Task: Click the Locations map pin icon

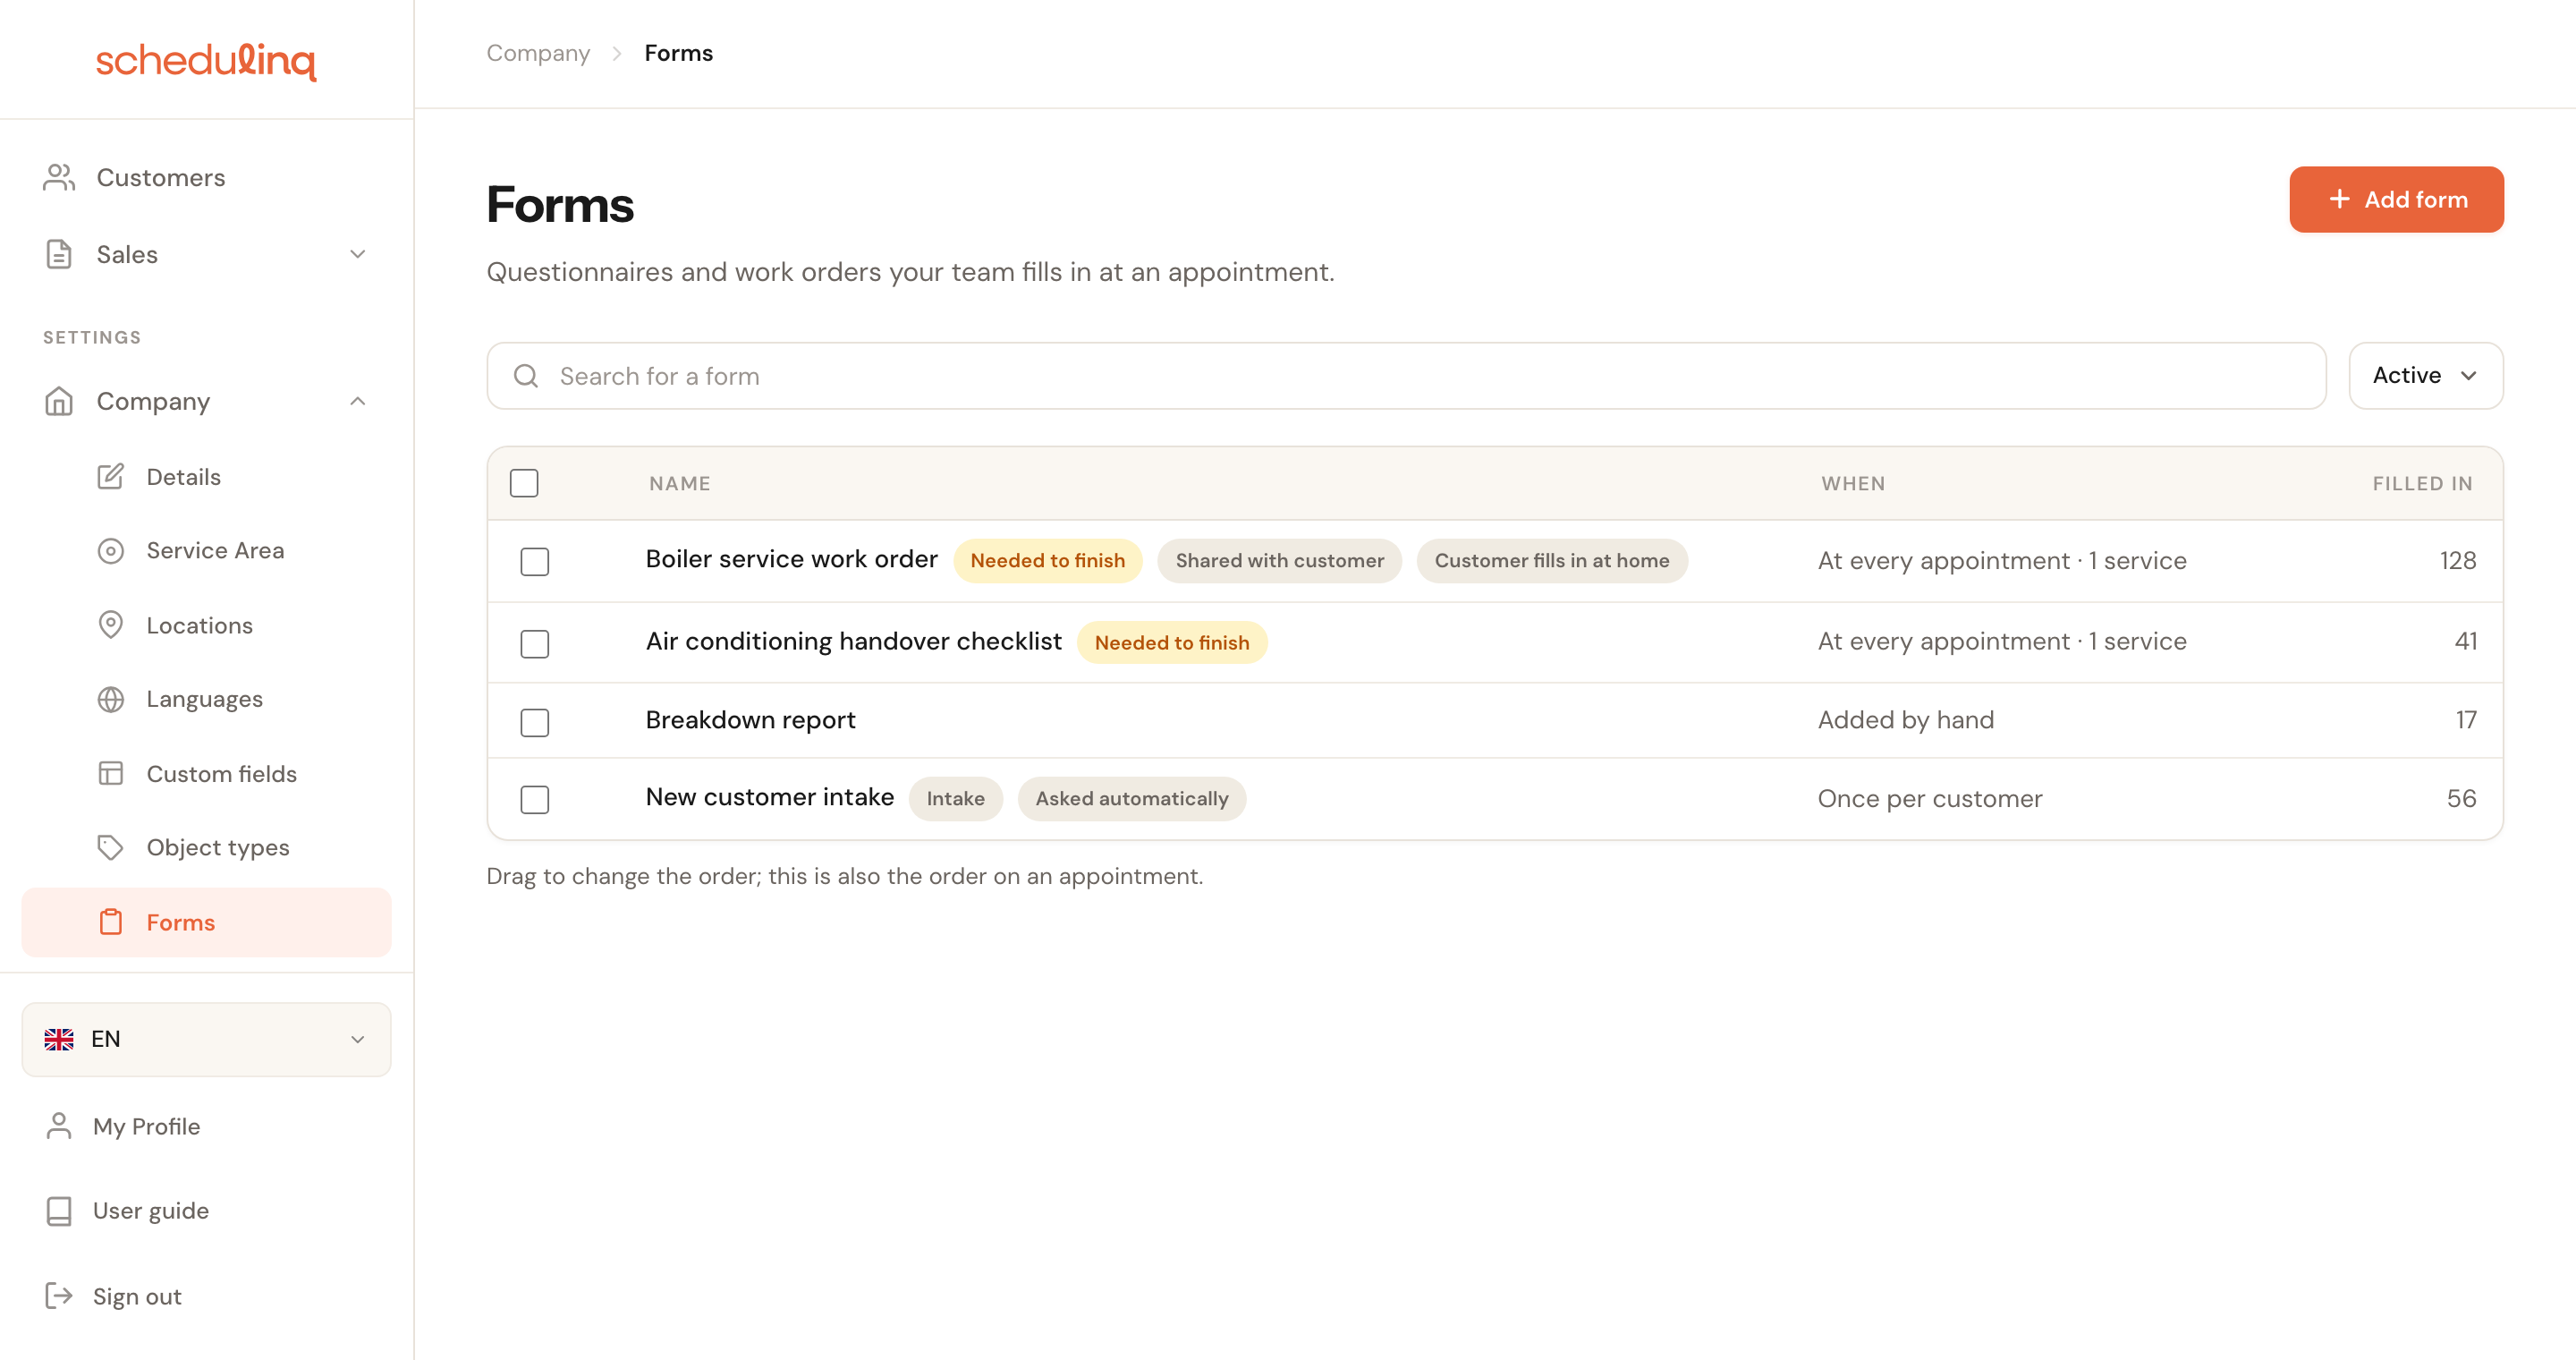Action: click(x=110, y=625)
